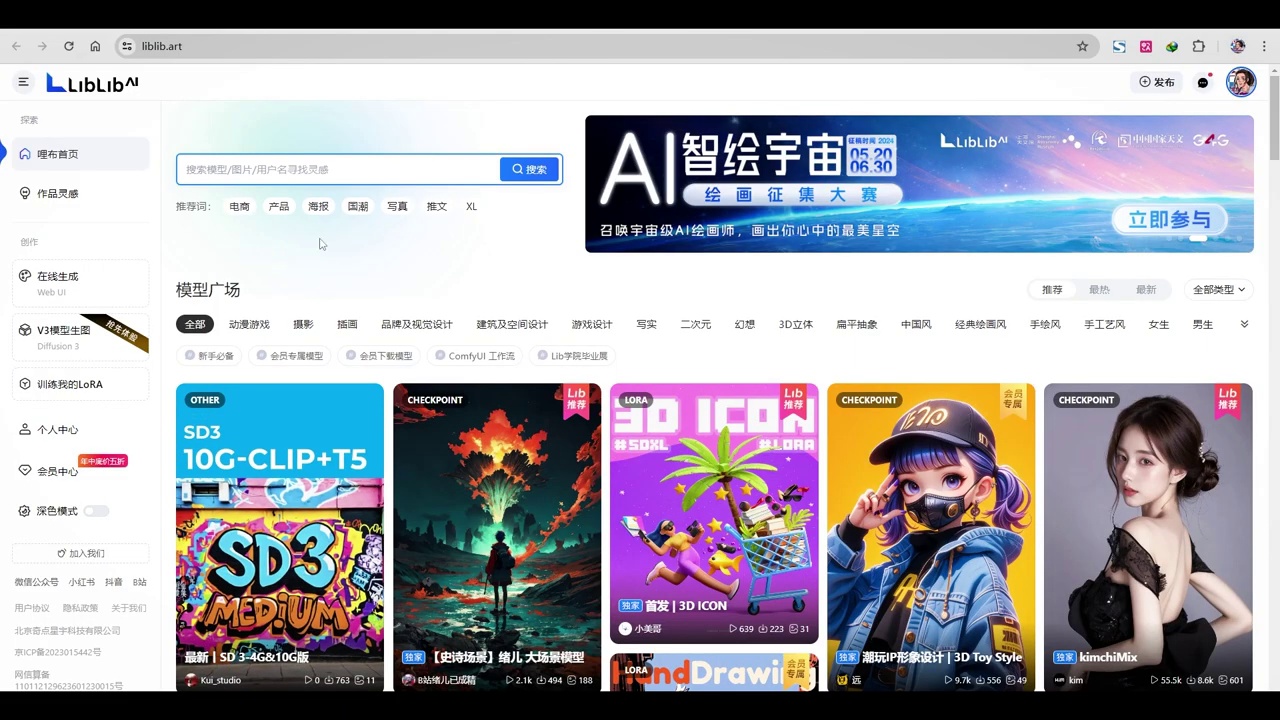Switch sorting to 最热

(1099, 289)
